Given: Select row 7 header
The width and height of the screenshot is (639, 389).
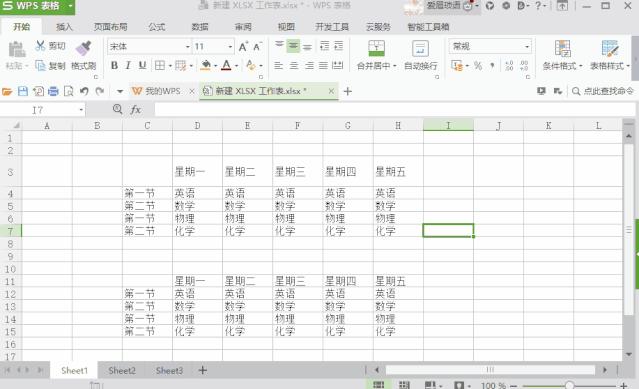Looking at the screenshot, I should pos(11,231).
